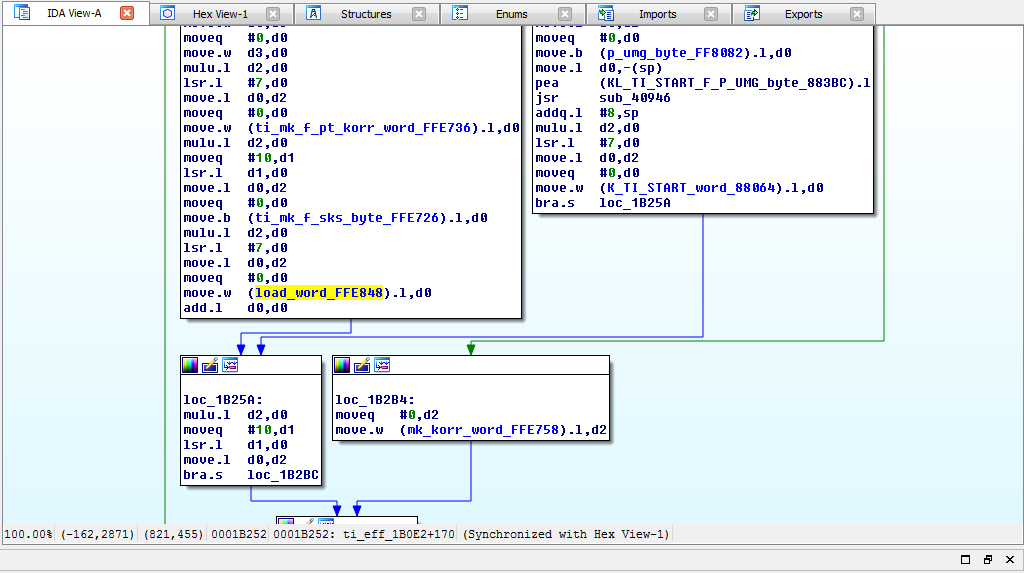Viewport: 1024px width, 573px height.
Task: Click the moveq #0,d2 instruction
Action: point(387,415)
